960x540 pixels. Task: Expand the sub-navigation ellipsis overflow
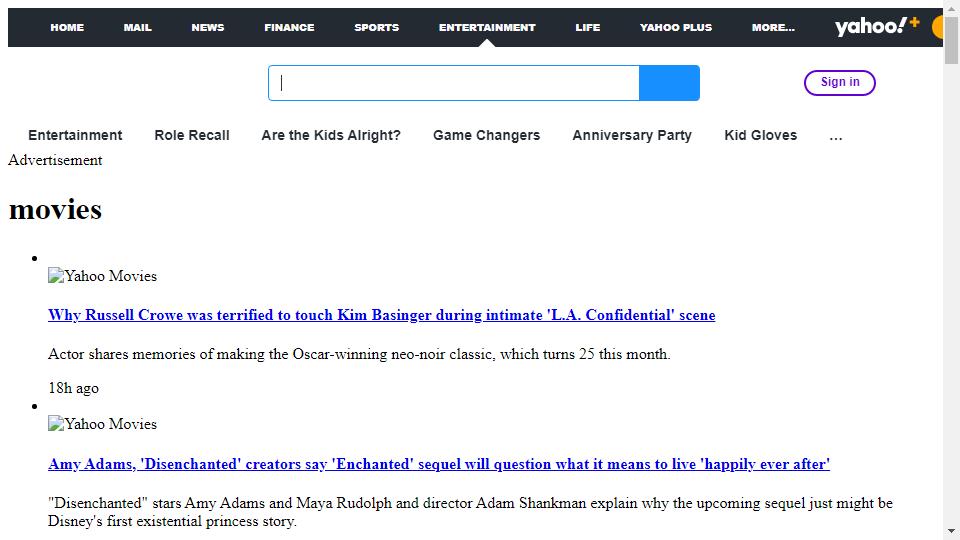click(836, 136)
